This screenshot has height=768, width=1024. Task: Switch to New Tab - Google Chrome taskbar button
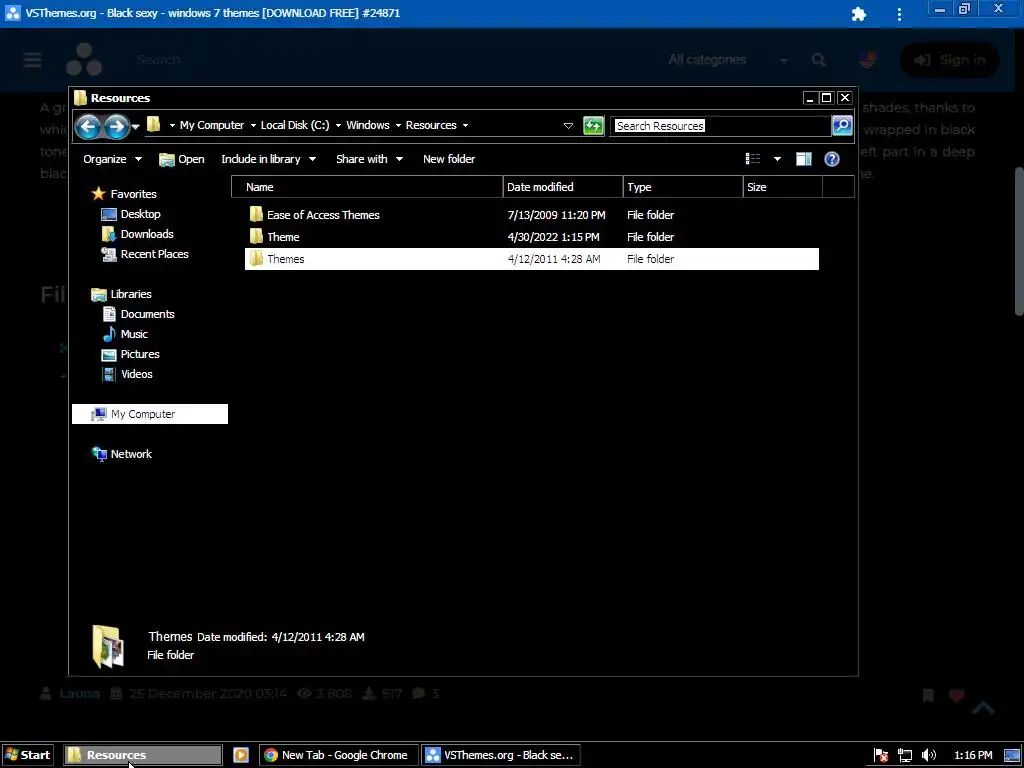click(x=337, y=755)
